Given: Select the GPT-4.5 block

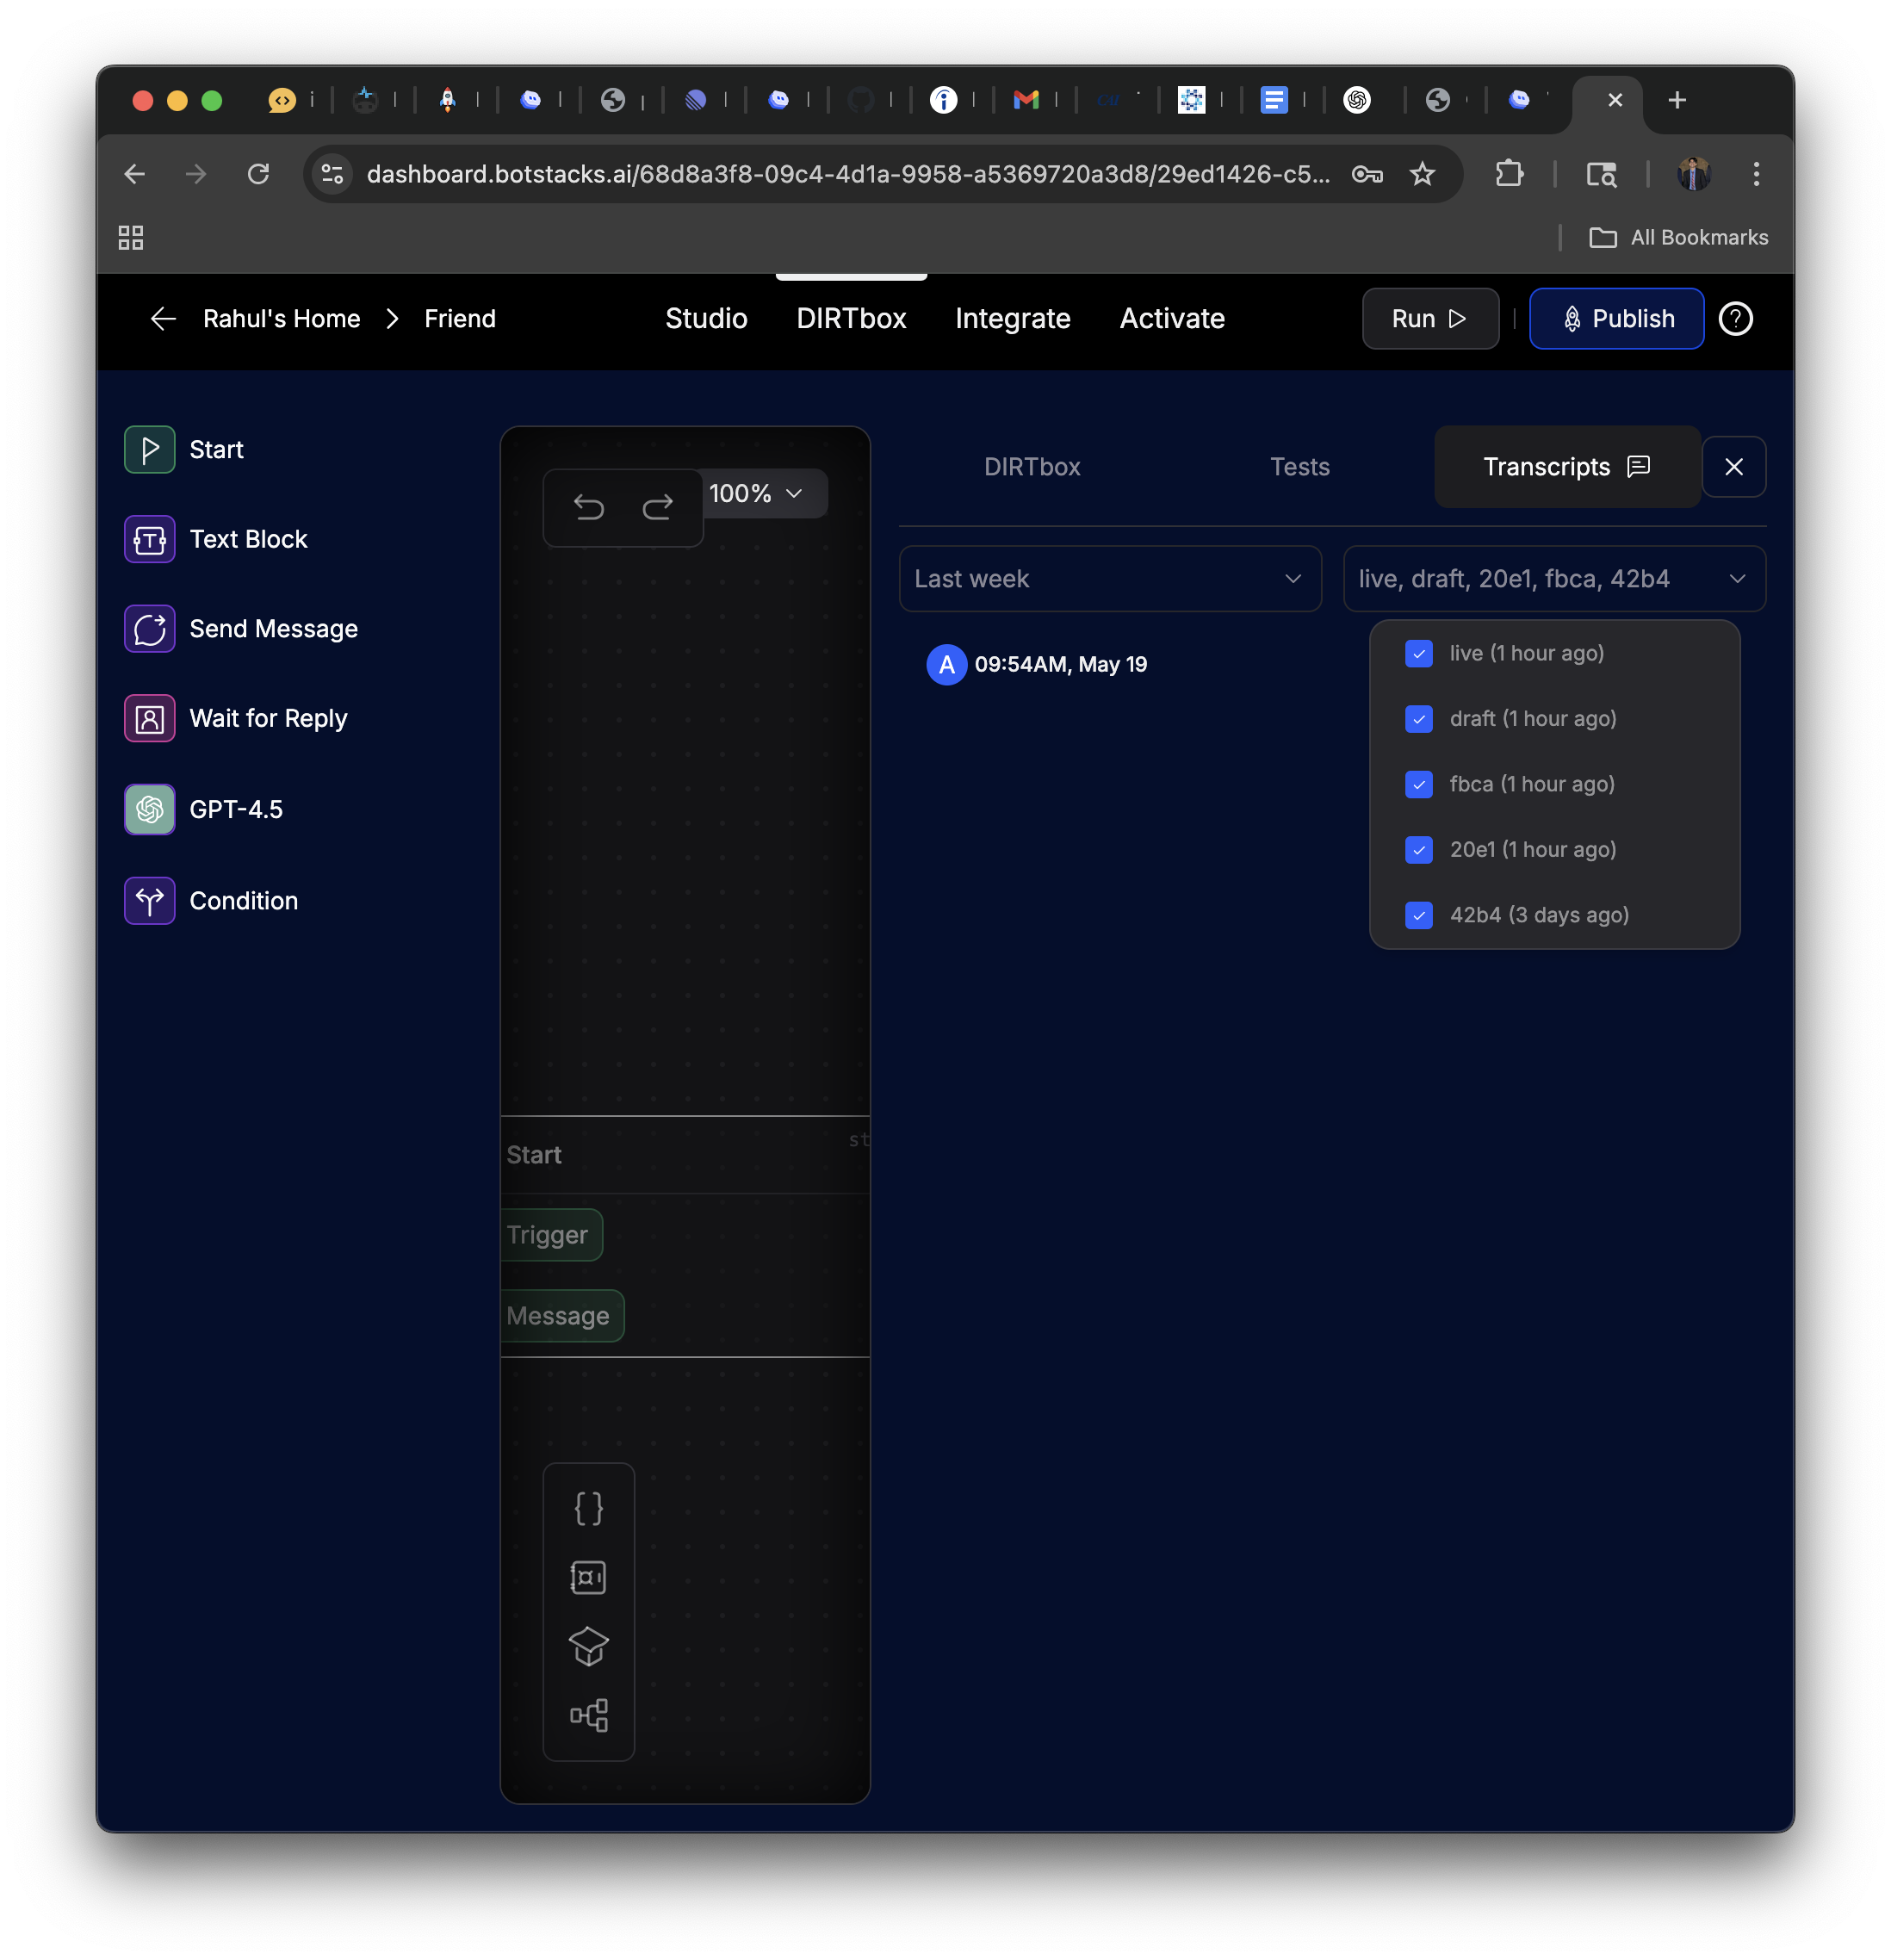Looking at the screenshot, I should pyautogui.click(x=149, y=809).
